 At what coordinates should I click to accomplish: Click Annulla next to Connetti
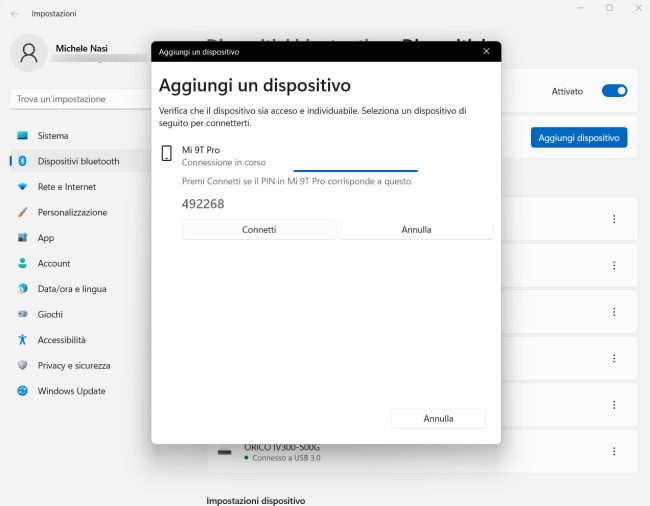coord(416,229)
